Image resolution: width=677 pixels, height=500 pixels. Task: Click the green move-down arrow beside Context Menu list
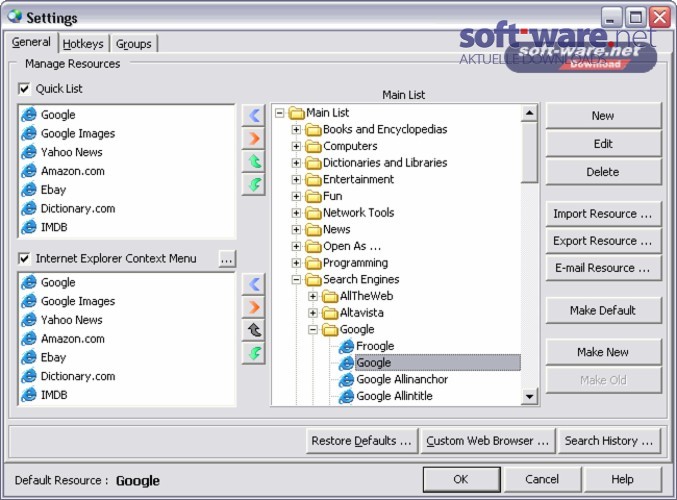(254, 353)
